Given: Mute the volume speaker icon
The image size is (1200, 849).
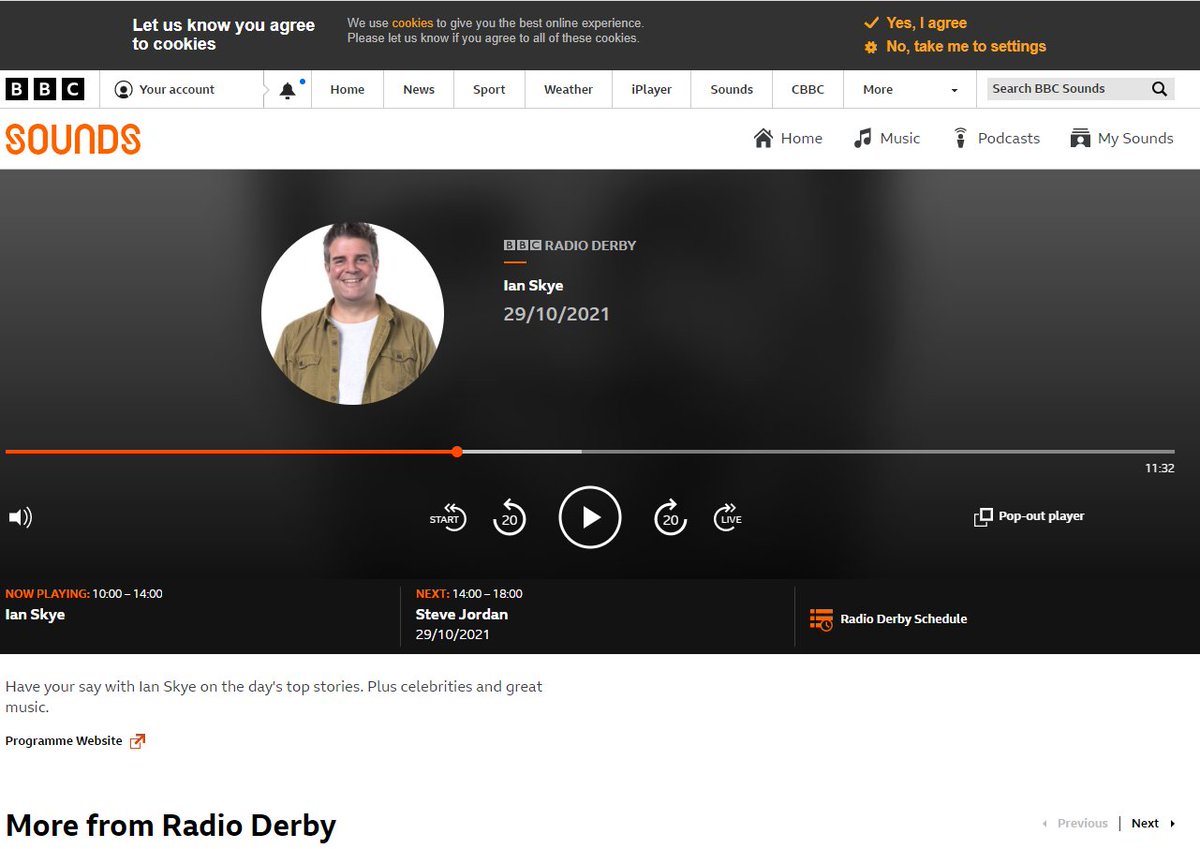Looking at the screenshot, I should 20,517.
